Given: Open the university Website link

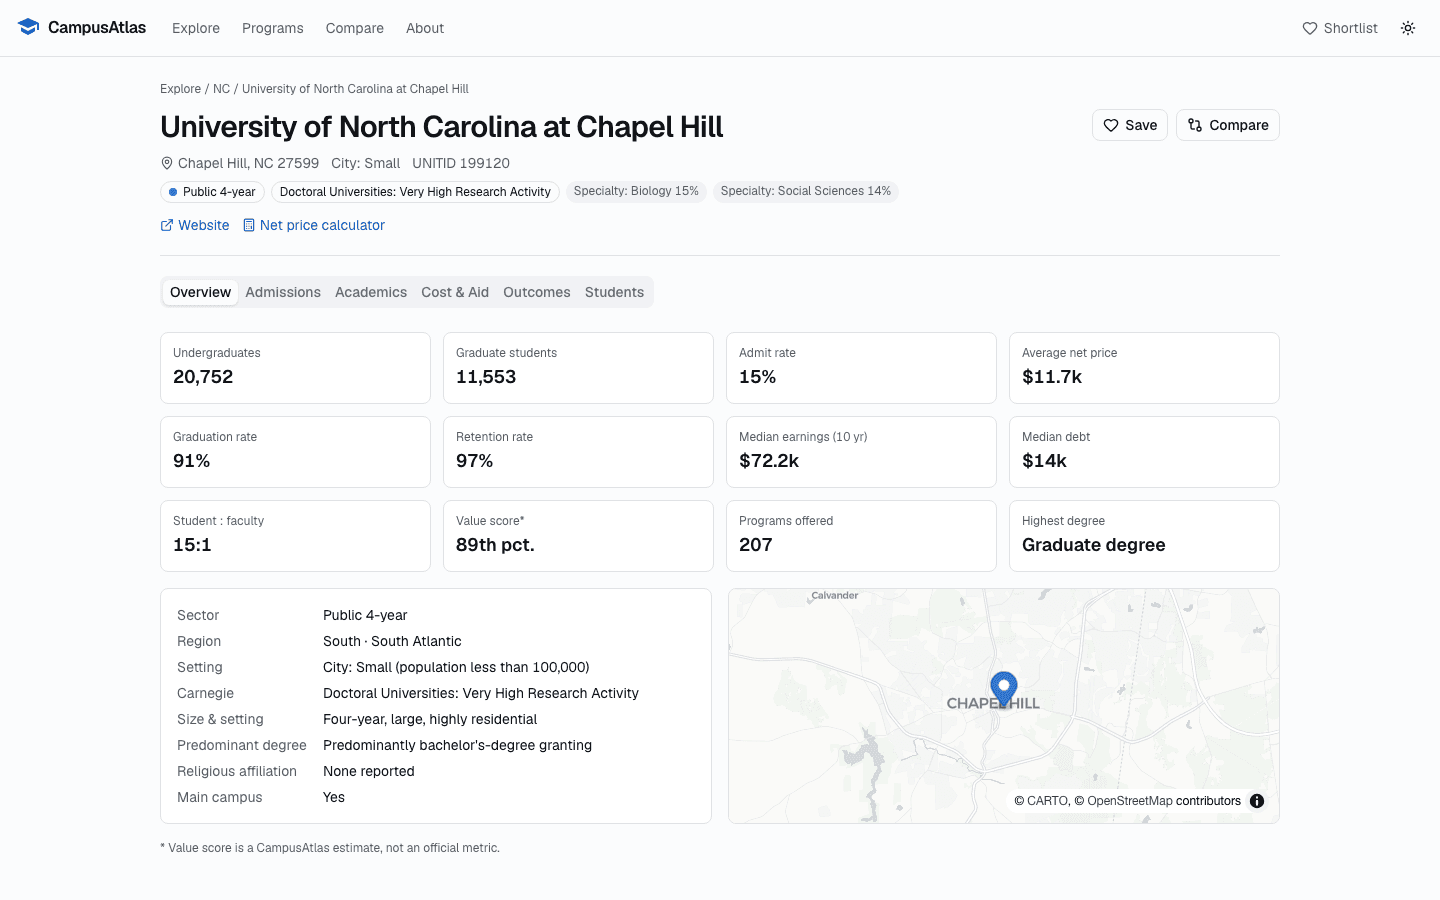Looking at the screenshot, I should (195, 225).
